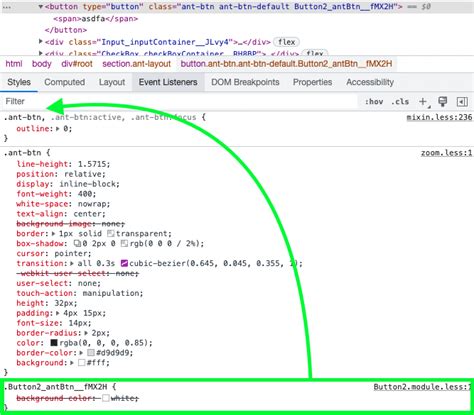Open the Event Listeners tab
The image size is (474, 415).
pyautogui.click(x=168, y=82)
